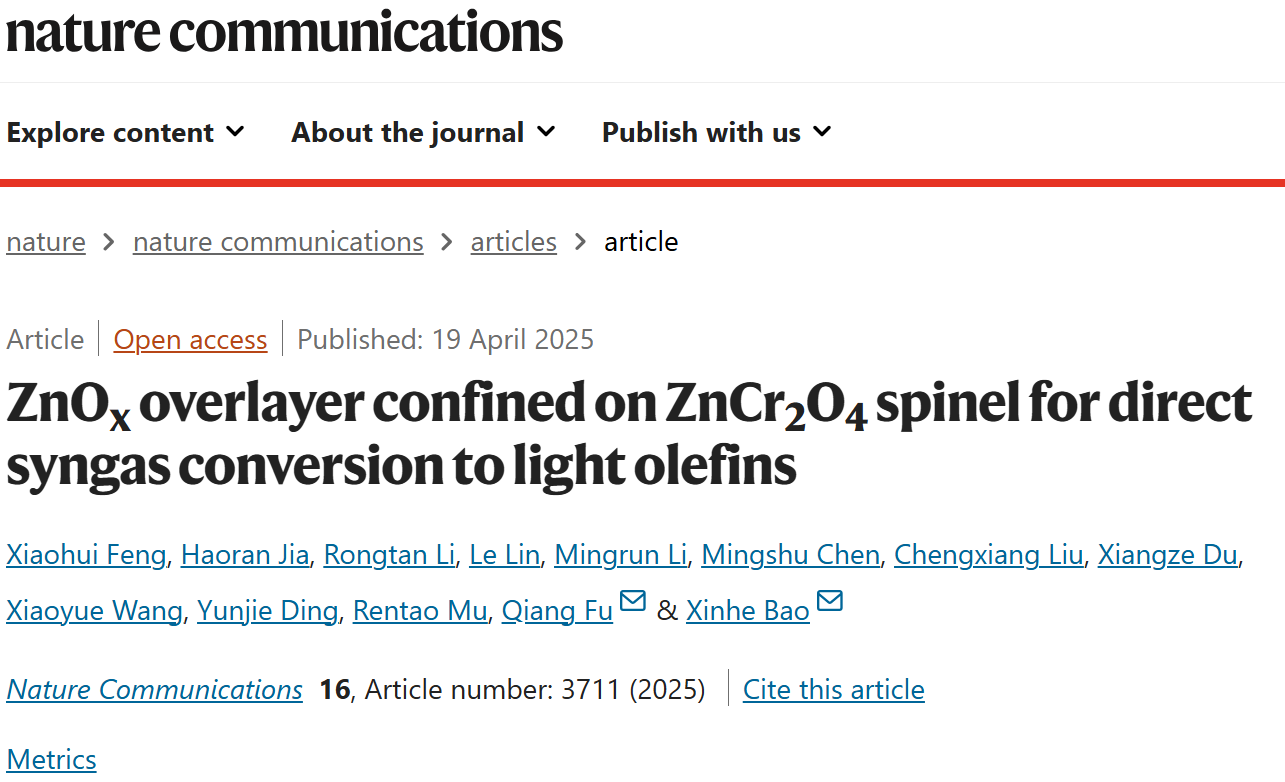Viewport: 1285px width, 782px height.
Task: Open the Cite this article link
Action: 834,690
